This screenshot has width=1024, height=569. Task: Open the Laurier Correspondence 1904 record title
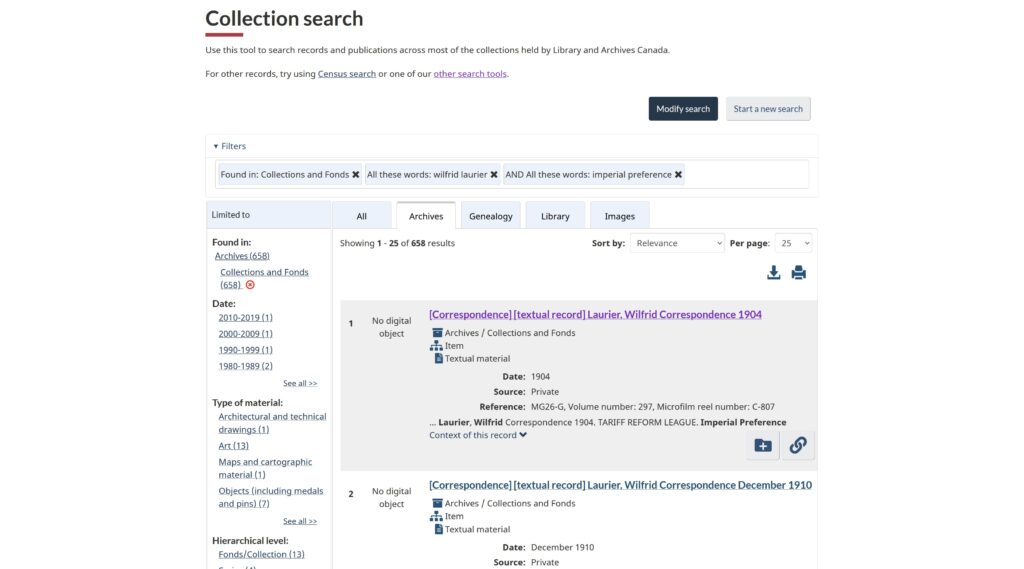tap(595, 315)
